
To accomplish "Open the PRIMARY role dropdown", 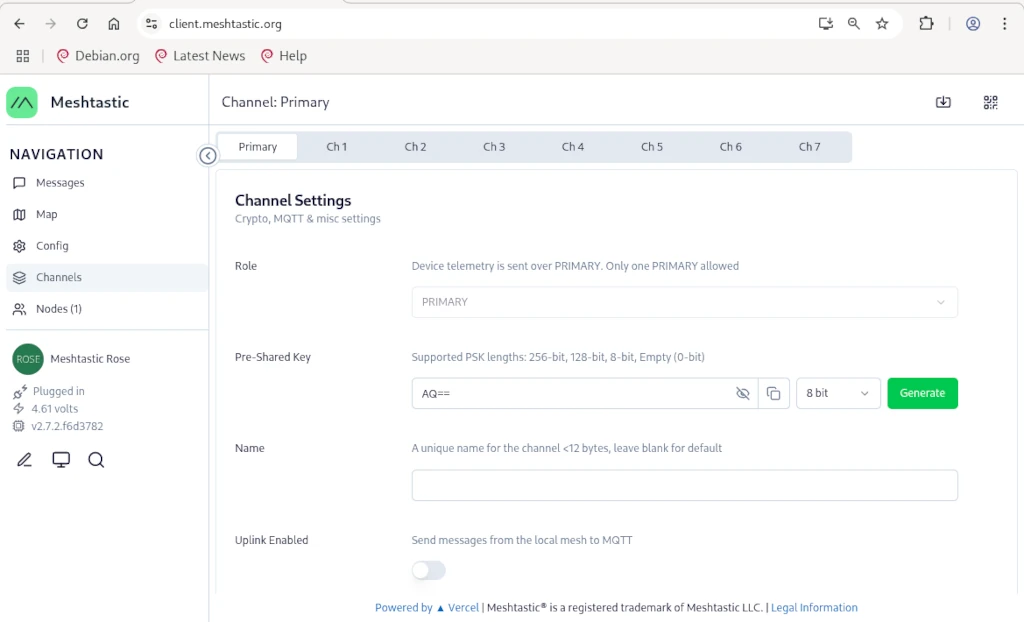I will 684,302.
